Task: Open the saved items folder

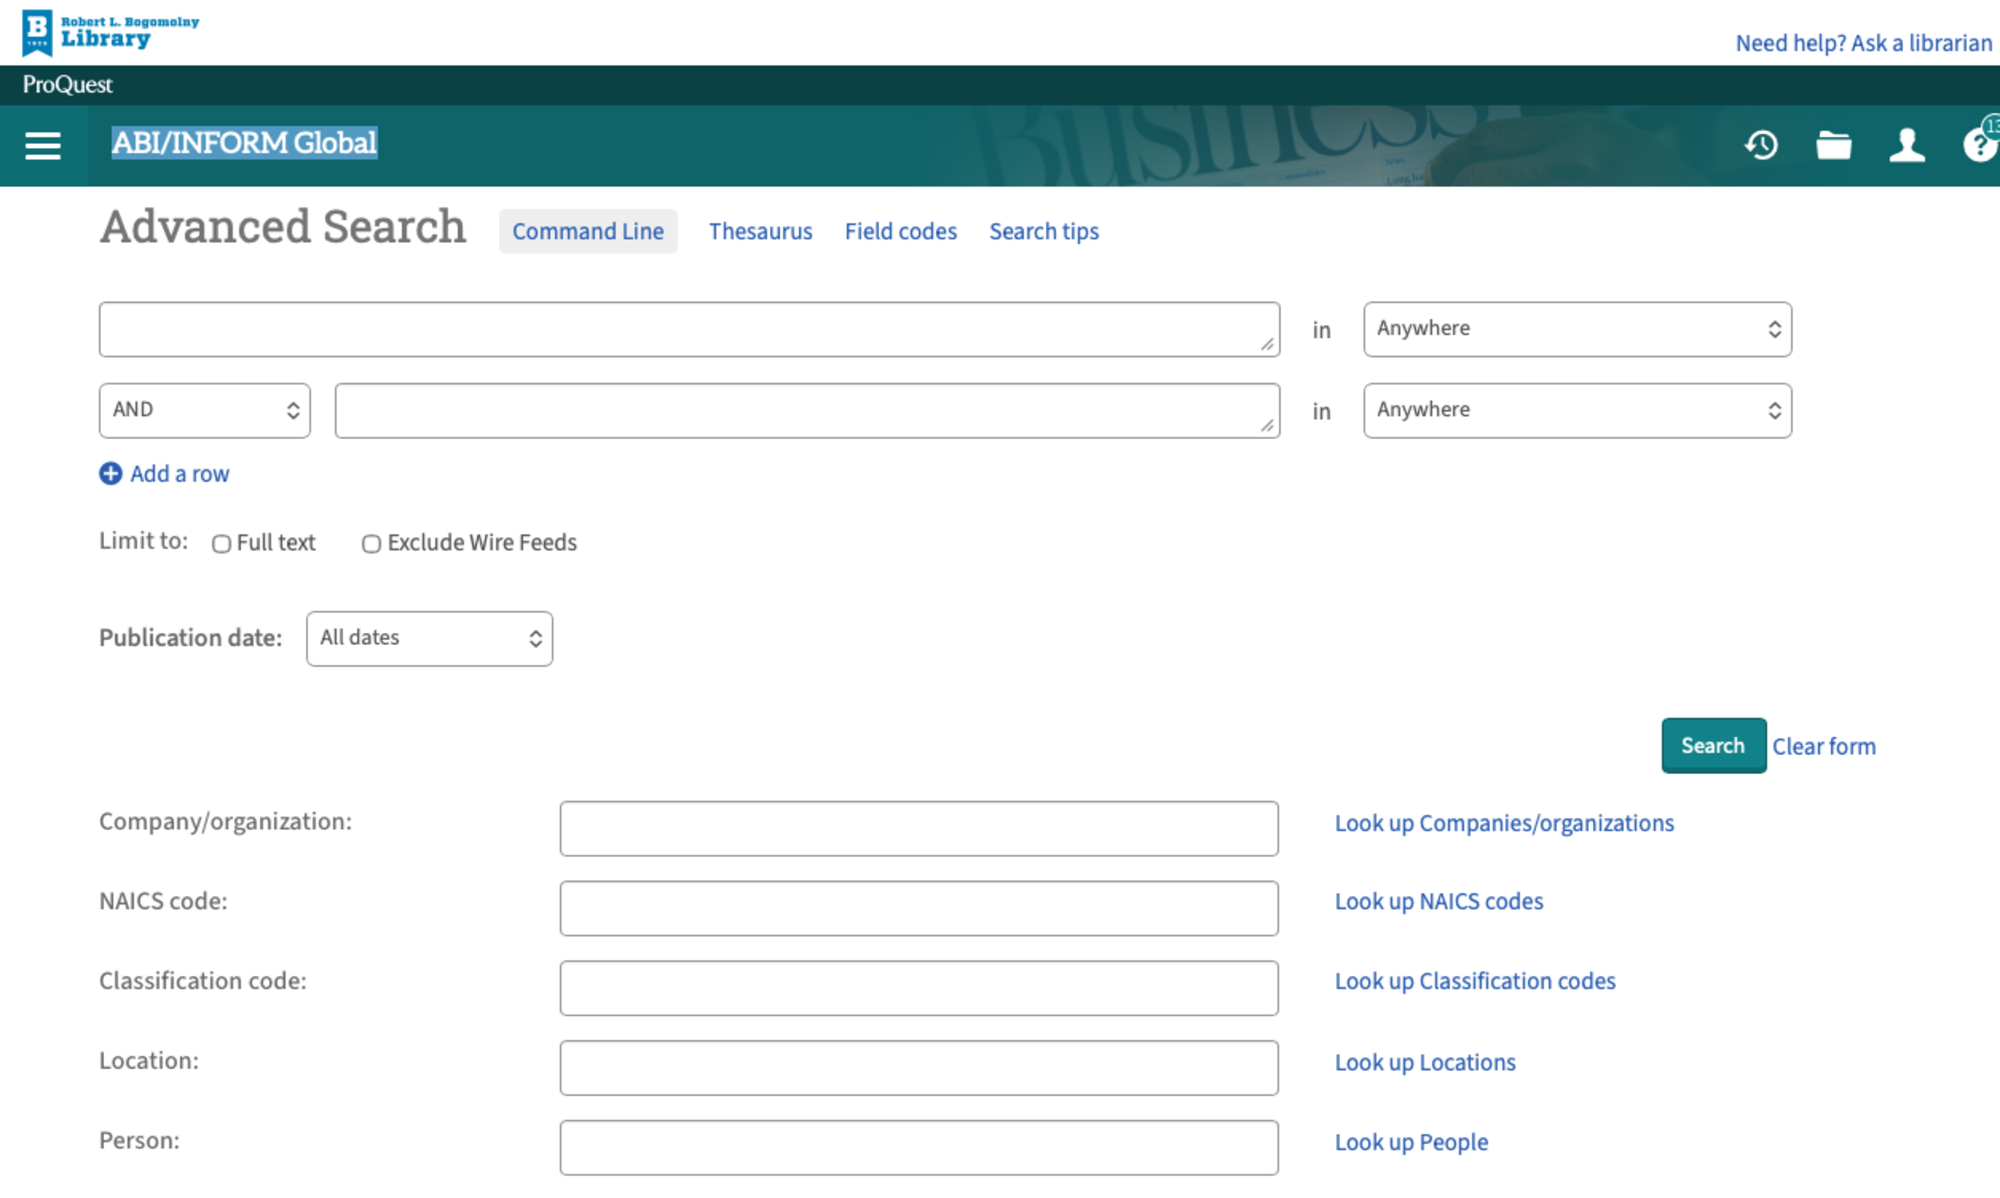Action: (x=1834, y=146)
